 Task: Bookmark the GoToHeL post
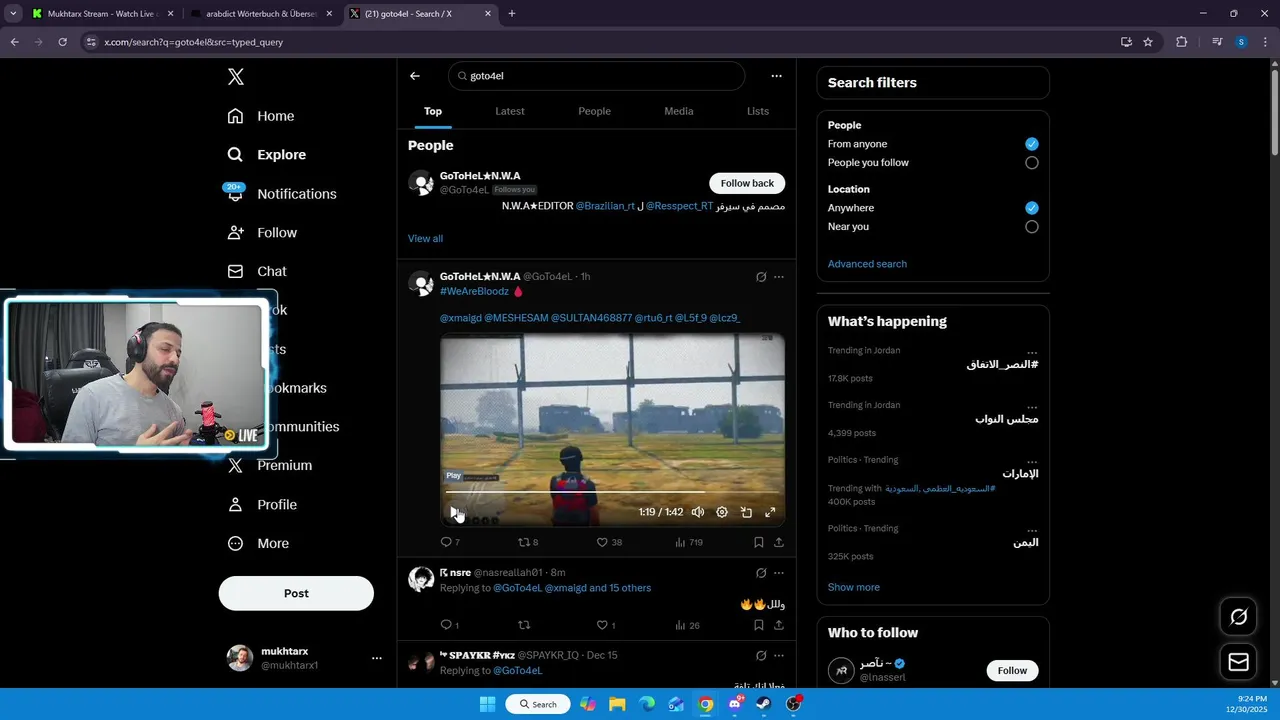pyautogui.click(x=759, y=542)
